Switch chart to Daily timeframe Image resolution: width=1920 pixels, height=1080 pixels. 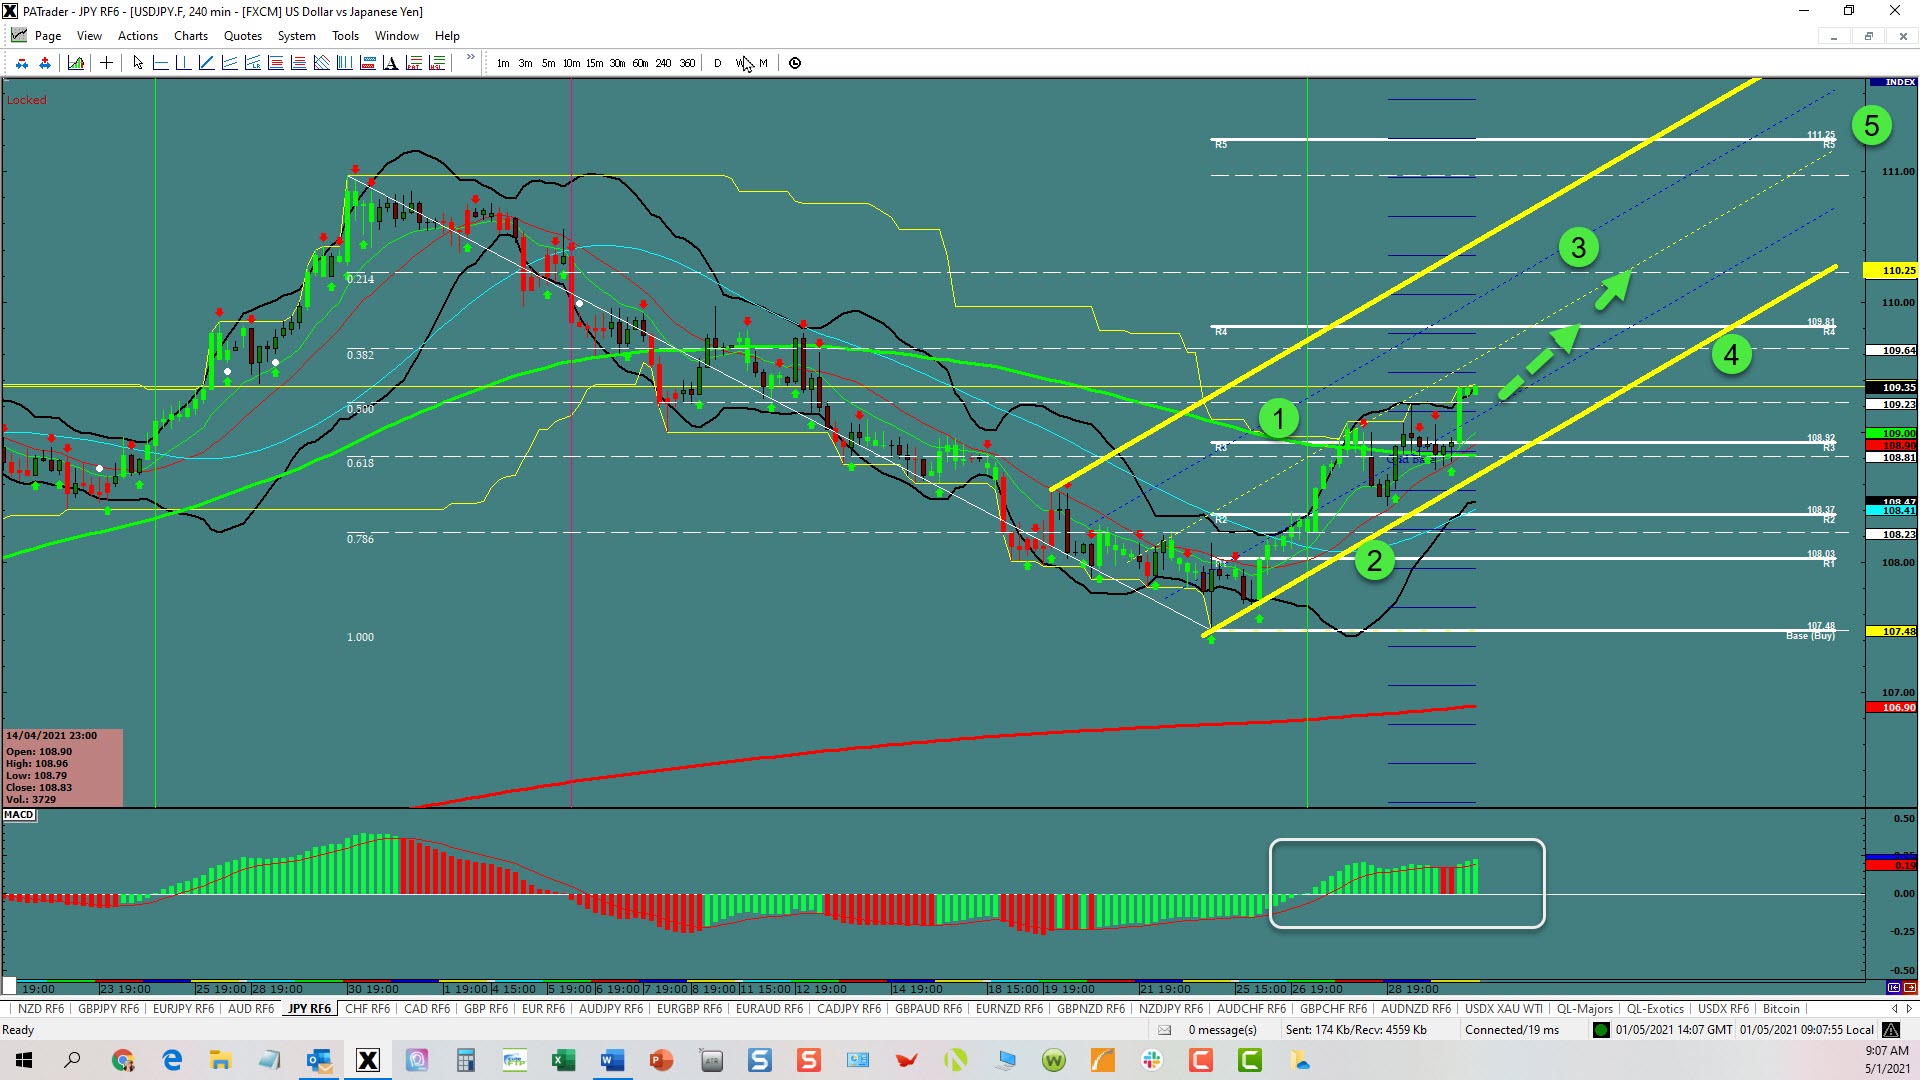pyautogui.click(x=717, y=63)
